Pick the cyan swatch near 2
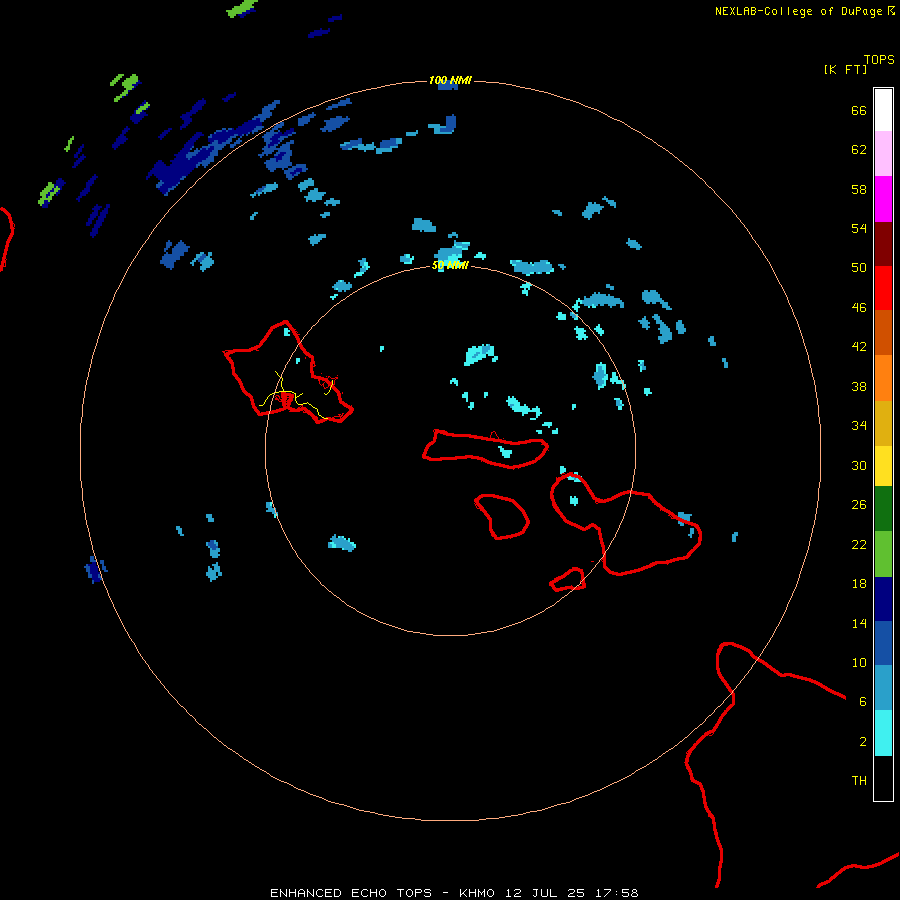 (883, 733)
